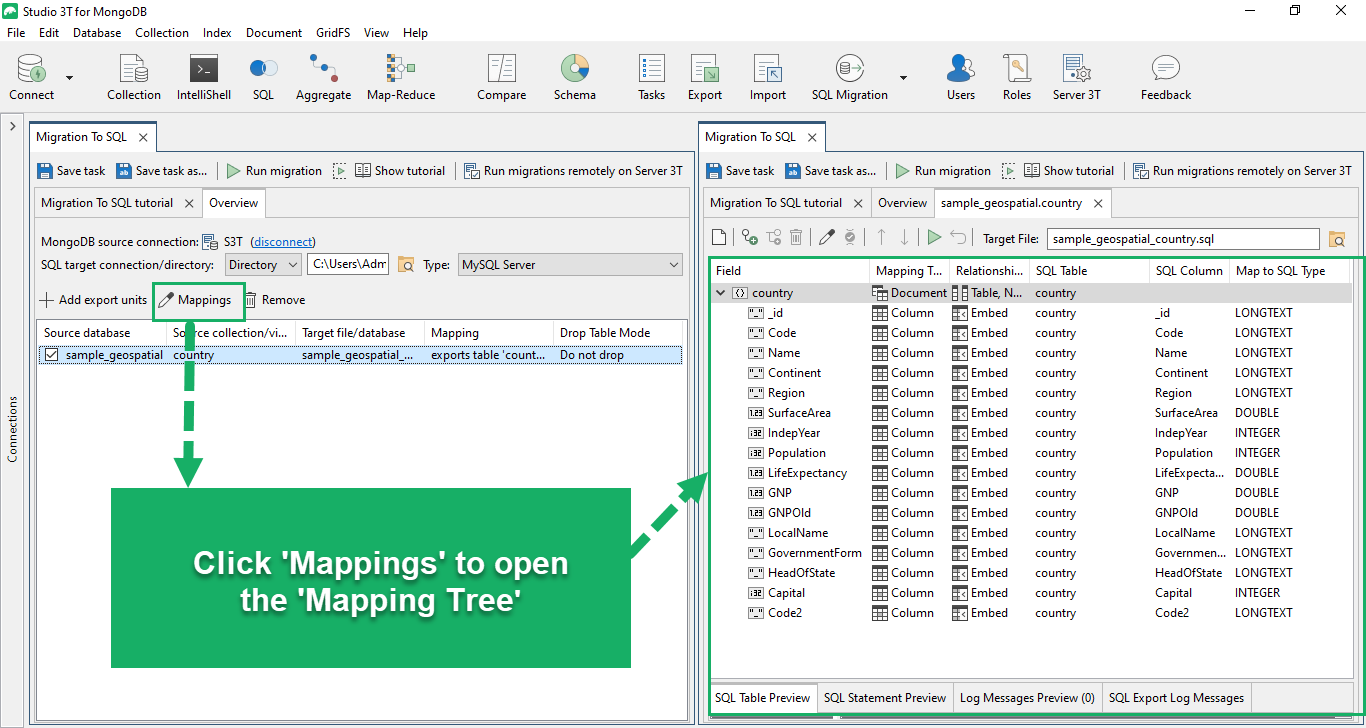Browse for target file folder icon
Image resolution: width=1366 pixels, height=728 pixels.
tap(1337, 239)
